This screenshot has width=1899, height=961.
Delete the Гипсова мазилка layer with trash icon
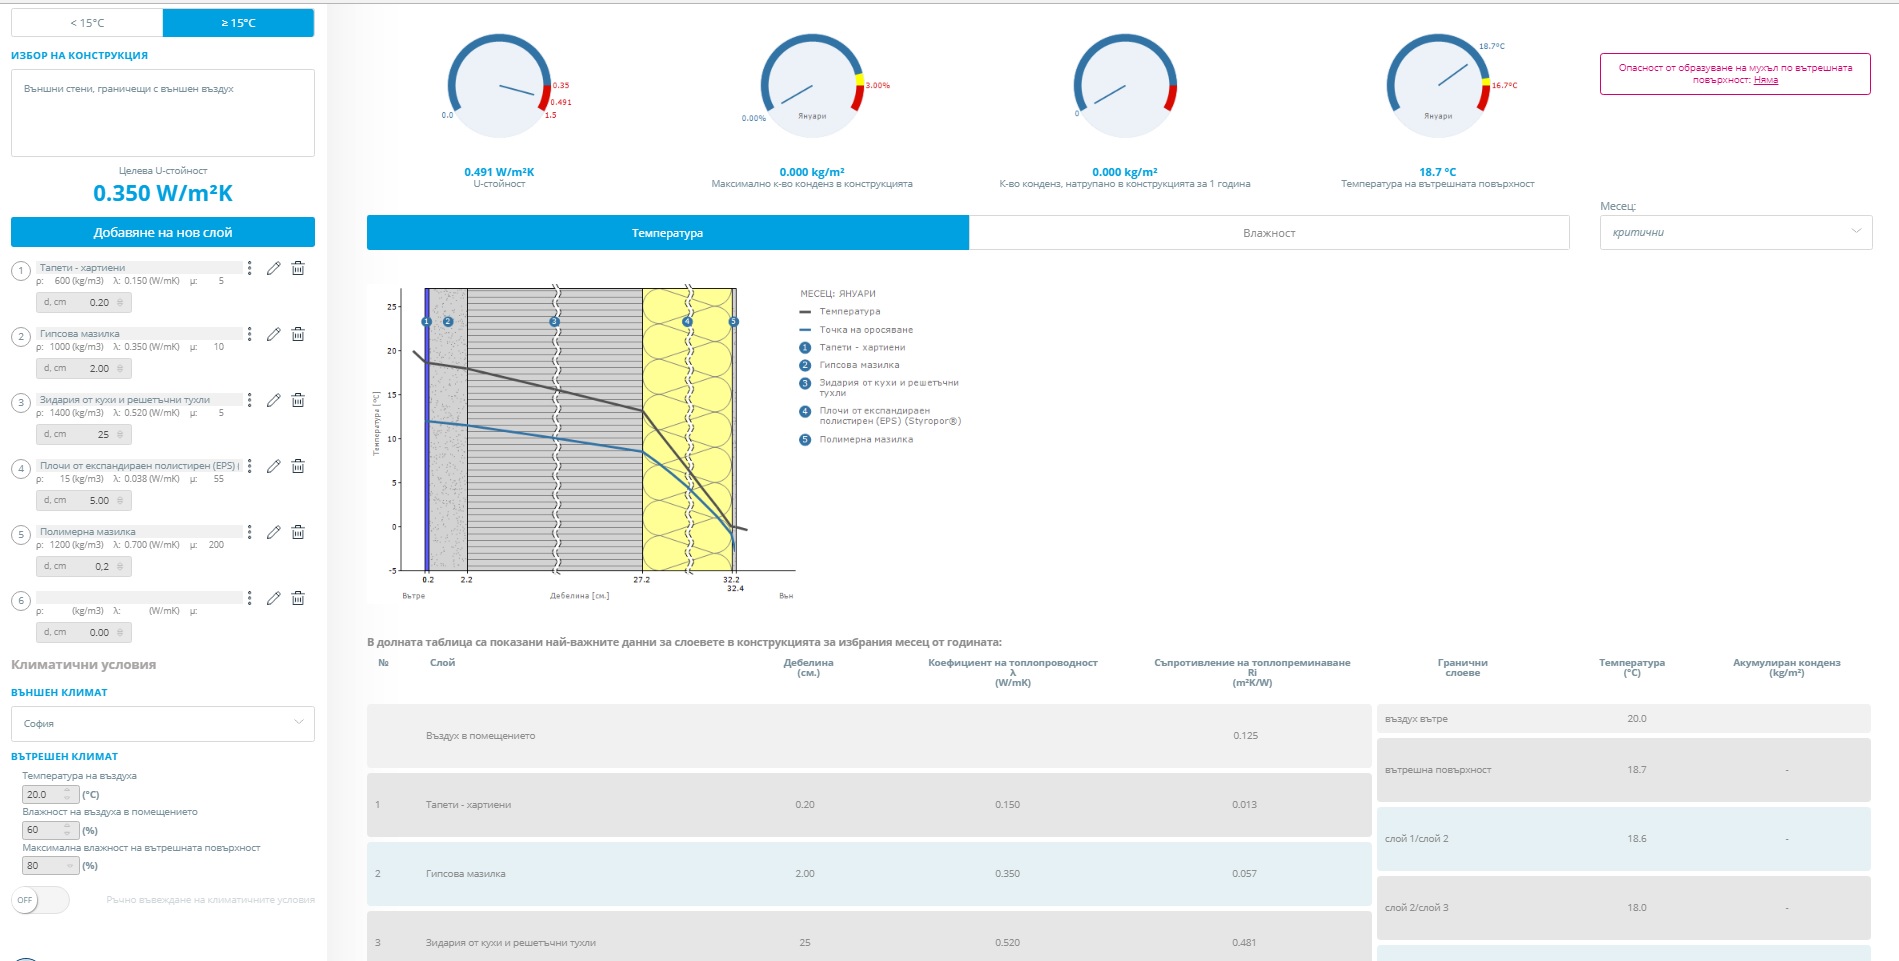pos(298,334)
